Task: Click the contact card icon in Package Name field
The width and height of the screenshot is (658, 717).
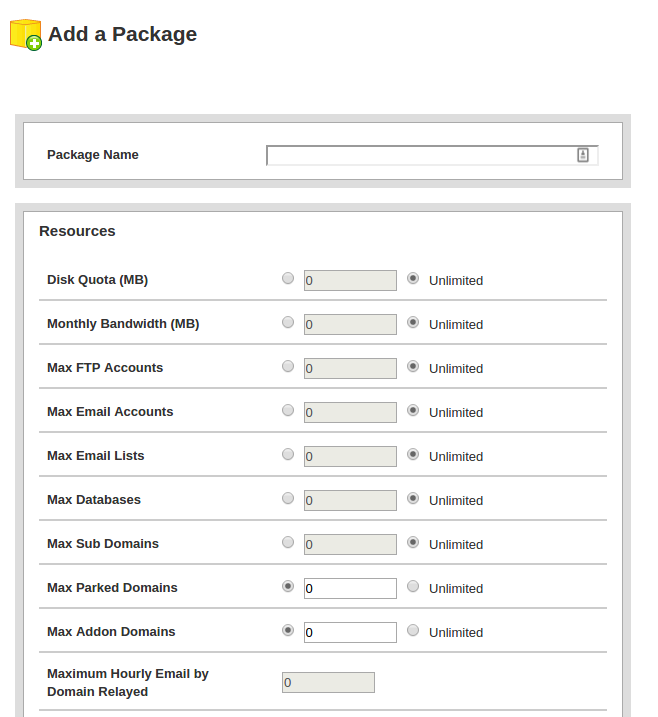Action: 583,155
